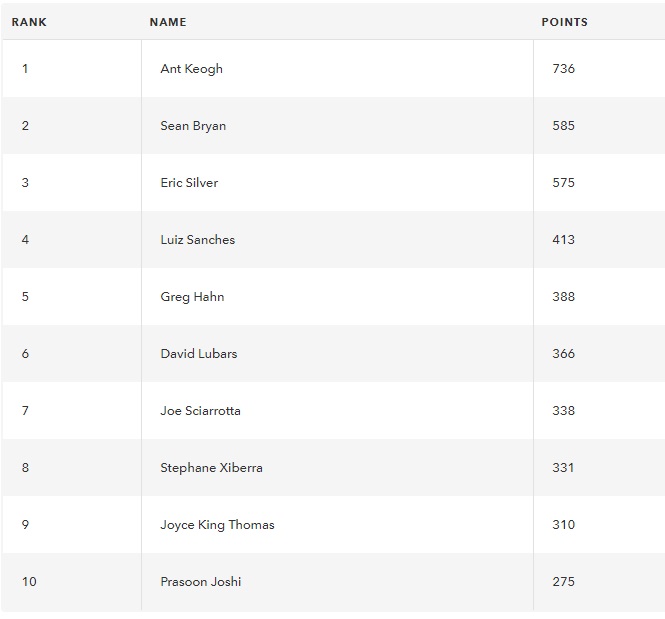Open Joe Sciarrotta's entry
This screenshot has width=665, height=619.
tap(200, 410)
